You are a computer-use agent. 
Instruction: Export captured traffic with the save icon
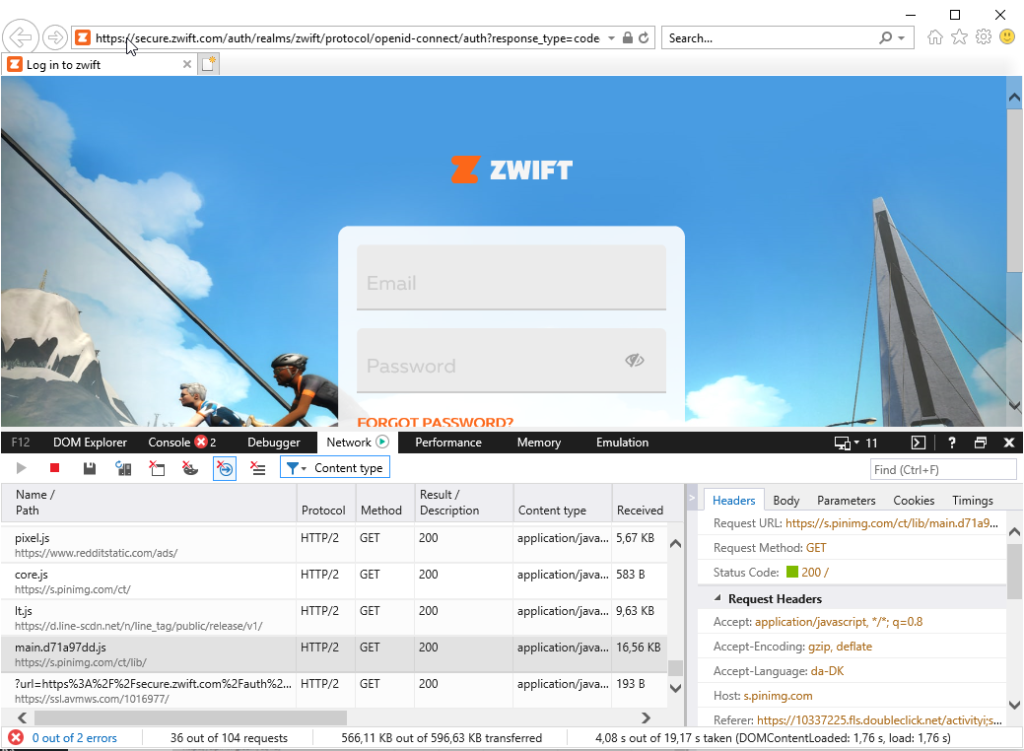point(89,468)
